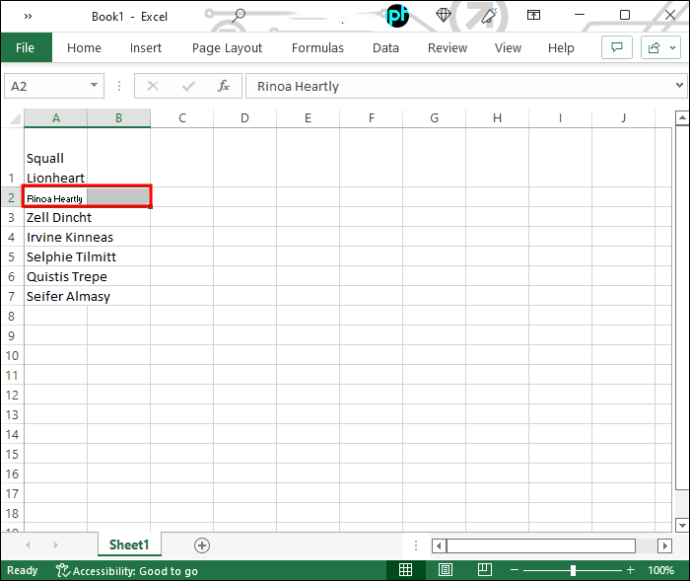The image size is (690, 581).
Task: Switch to the View tab
Action: pos(508,48)
